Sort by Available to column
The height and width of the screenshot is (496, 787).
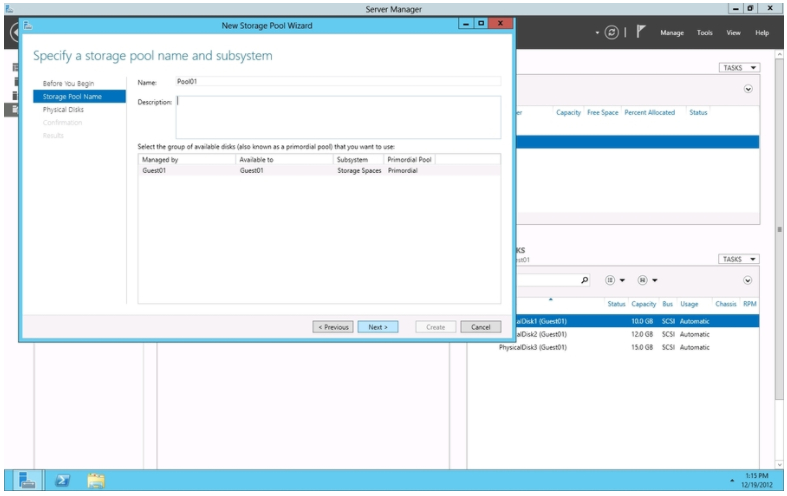point(284,160)
